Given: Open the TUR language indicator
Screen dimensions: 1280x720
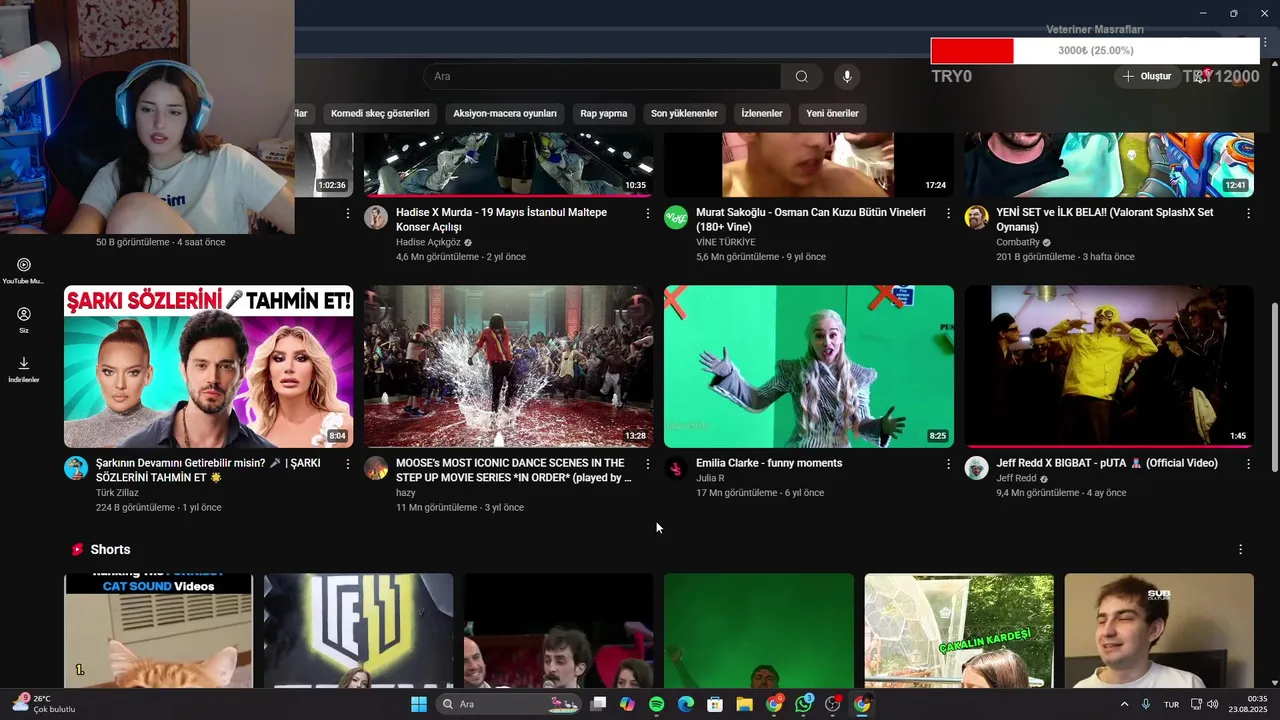Looking at the screenshot, I should tap(1171, 705).
